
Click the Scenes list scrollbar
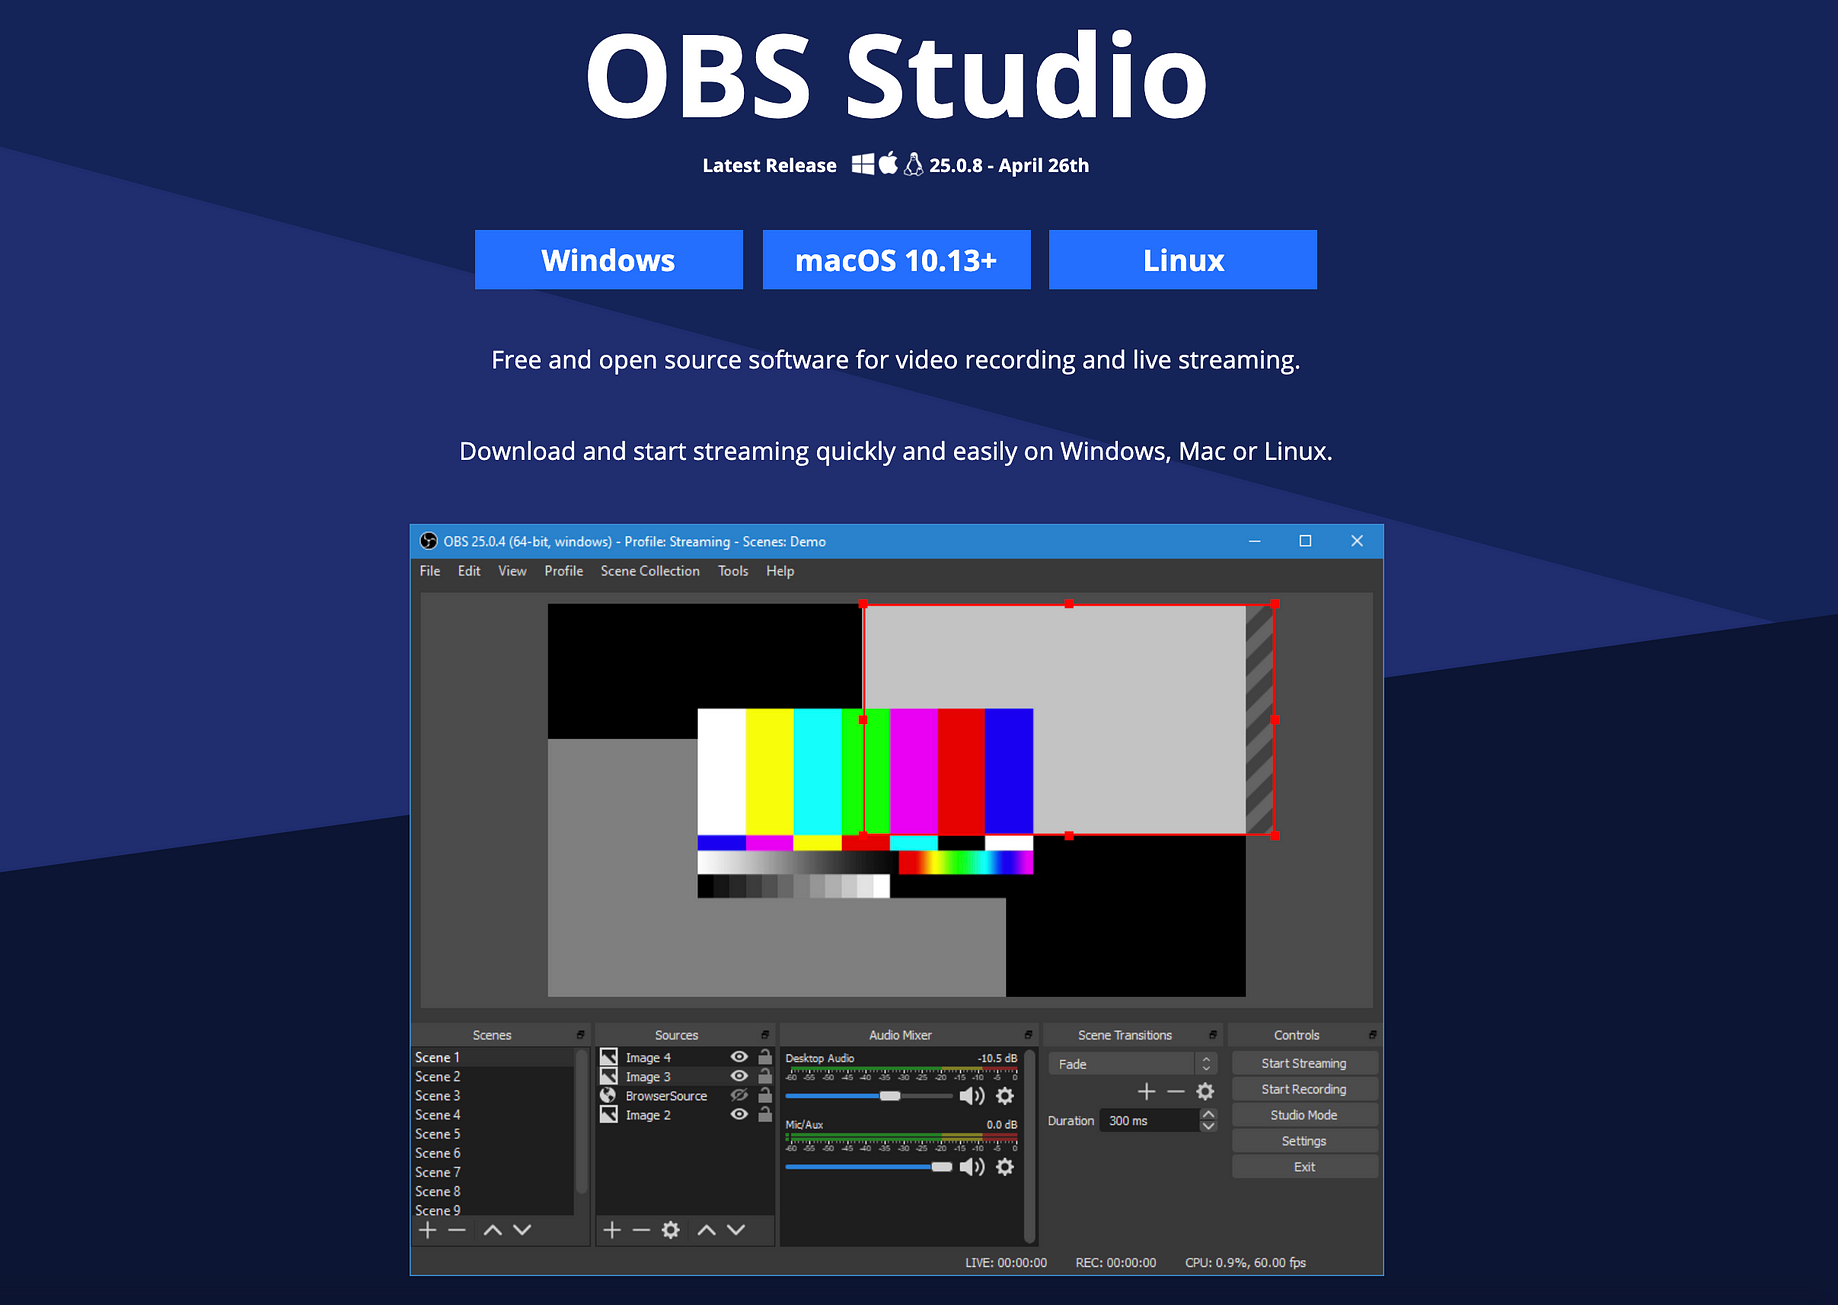coord(581,1120)
